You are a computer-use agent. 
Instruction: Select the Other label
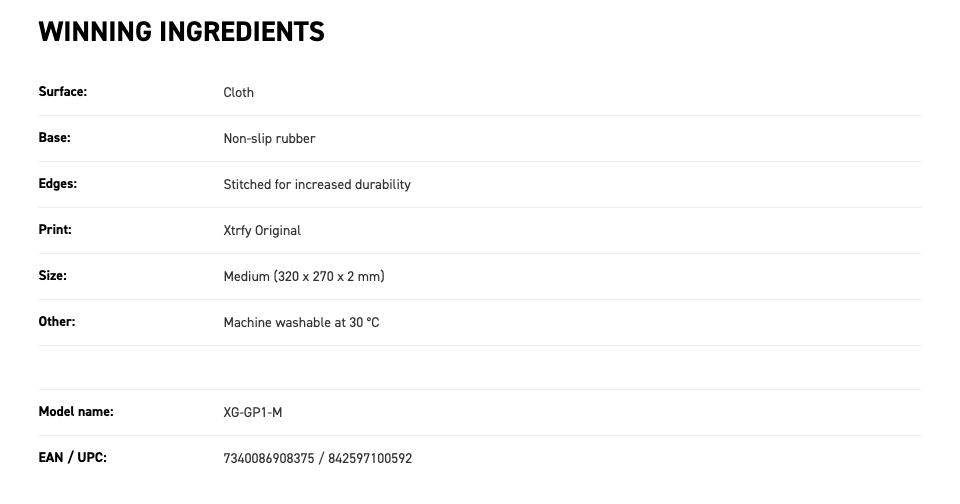click(x=57, y=321)
